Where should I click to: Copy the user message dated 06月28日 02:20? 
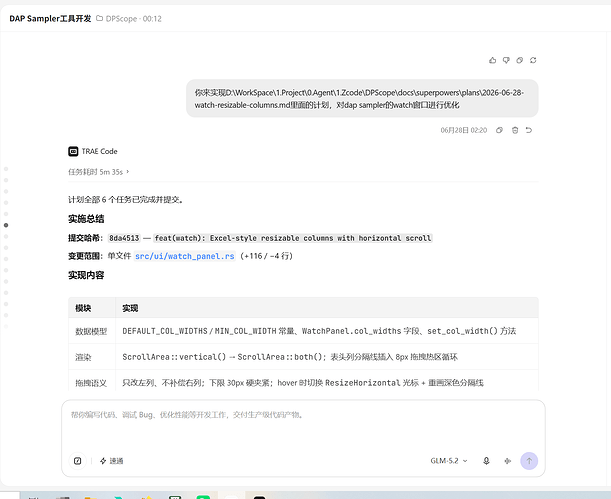[499, 130]
